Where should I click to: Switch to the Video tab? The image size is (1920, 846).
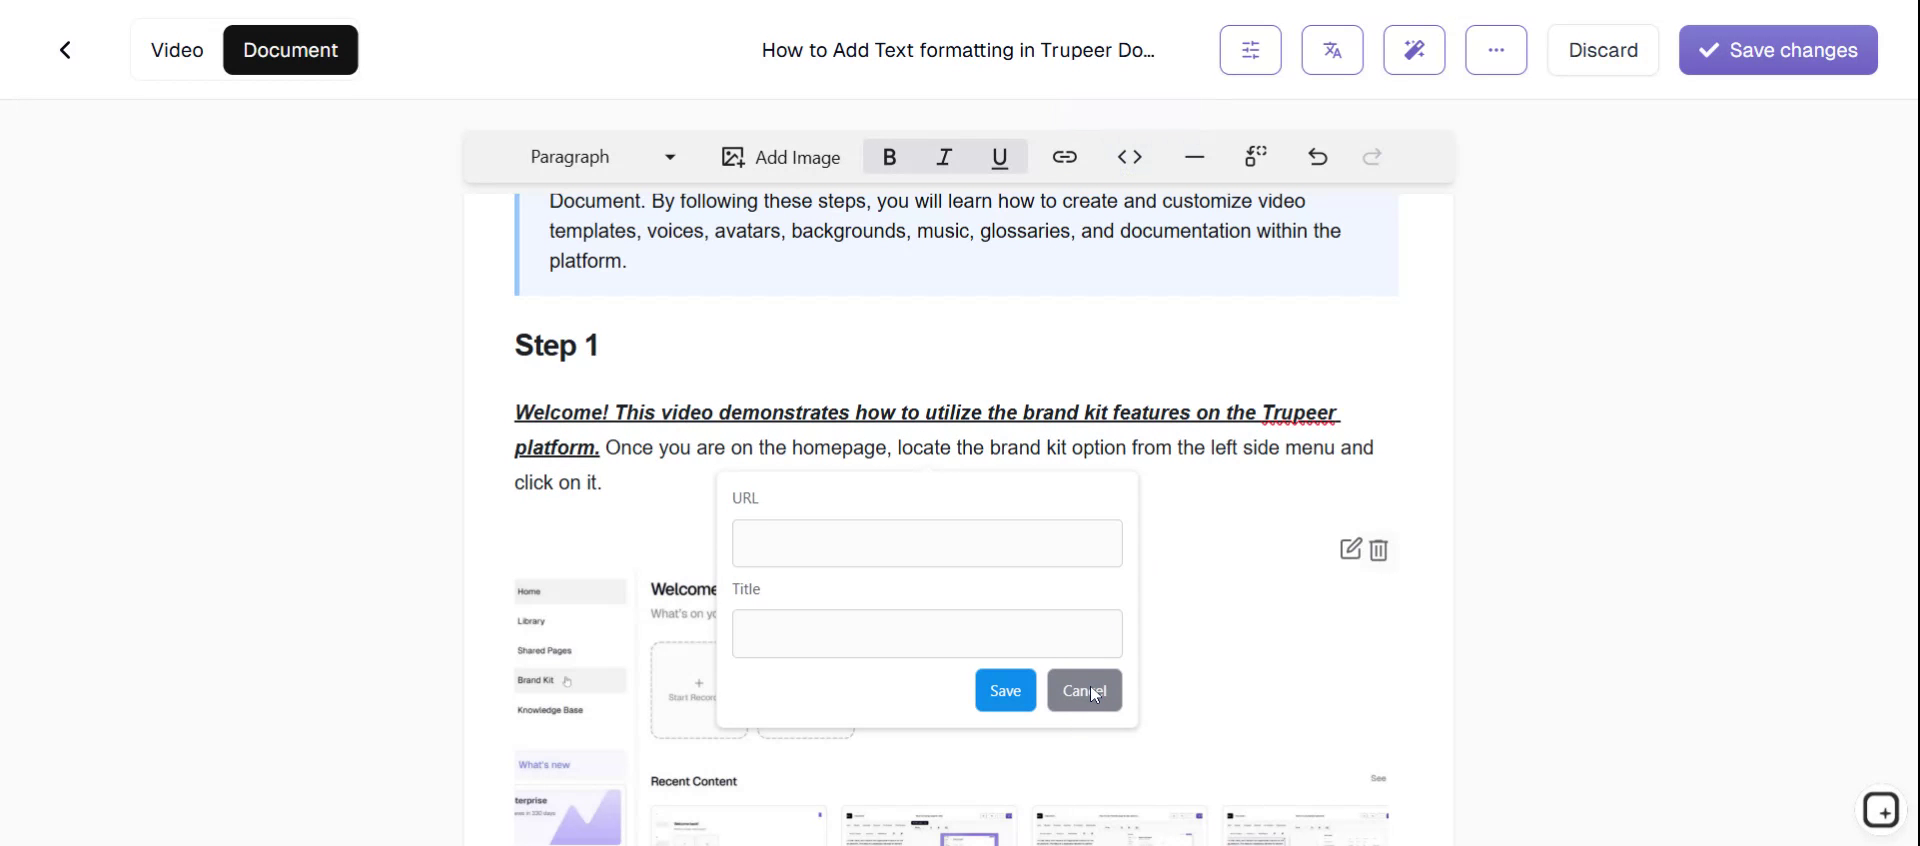click(177, 50)
